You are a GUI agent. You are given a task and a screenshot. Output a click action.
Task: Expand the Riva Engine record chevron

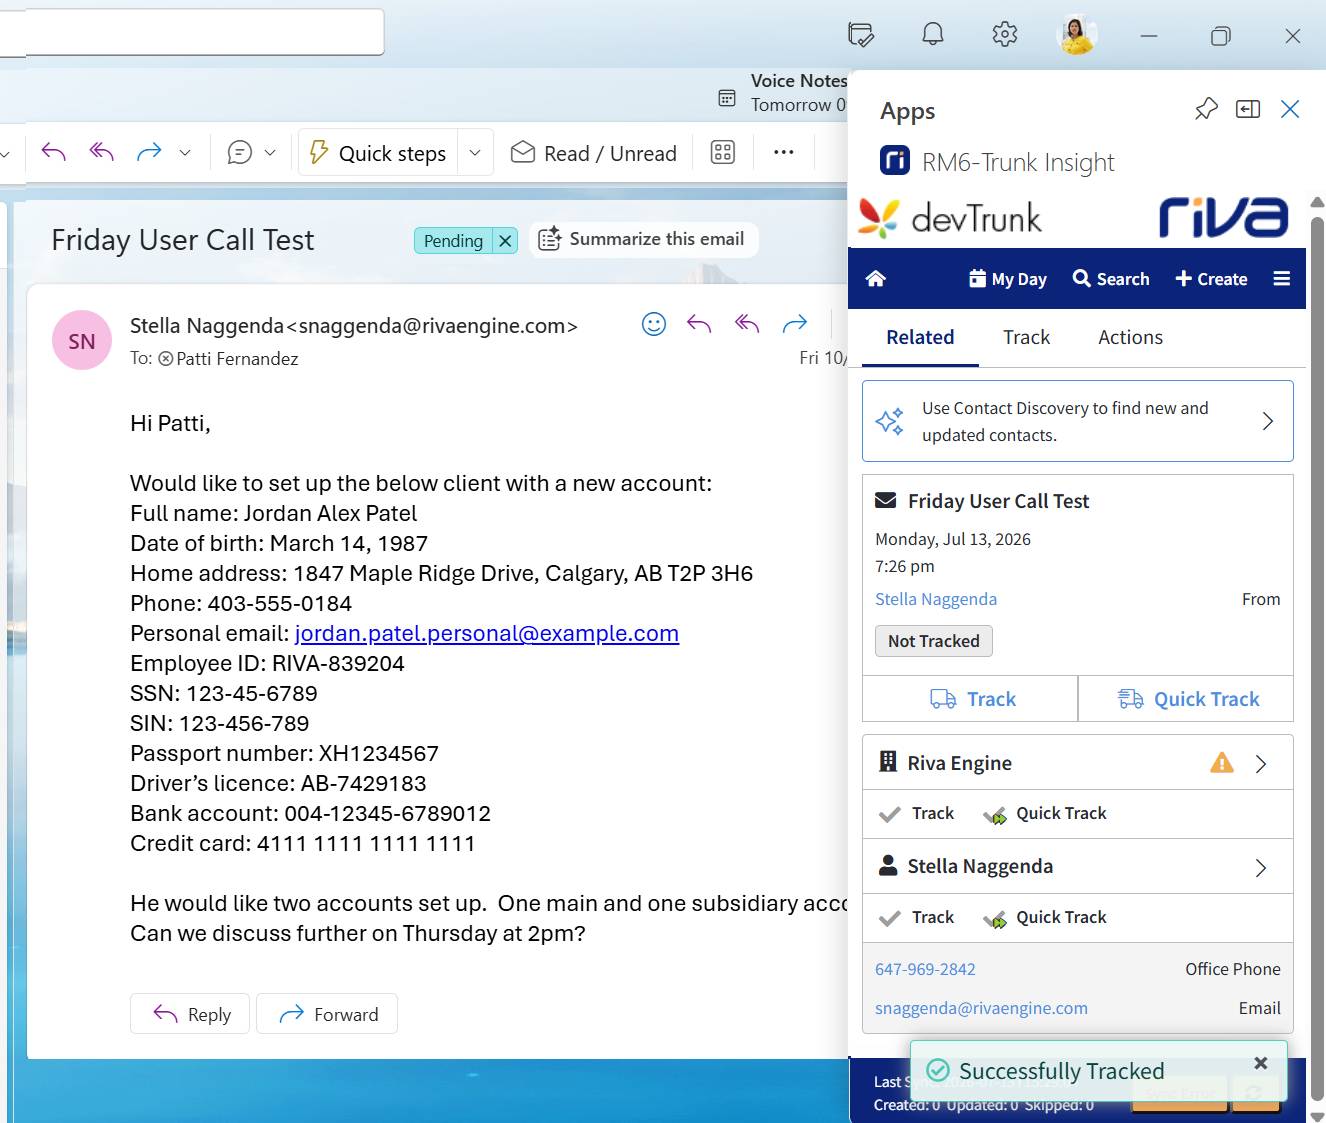pos(1261,764)
